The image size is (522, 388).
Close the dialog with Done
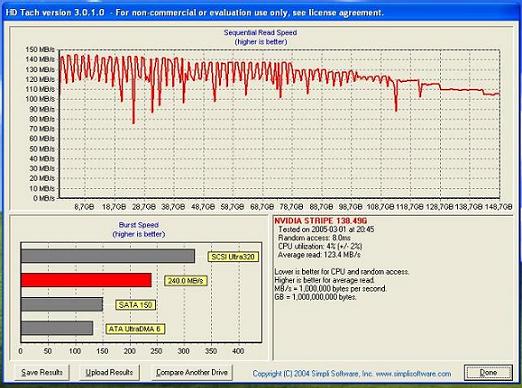(x=488, y=372)
